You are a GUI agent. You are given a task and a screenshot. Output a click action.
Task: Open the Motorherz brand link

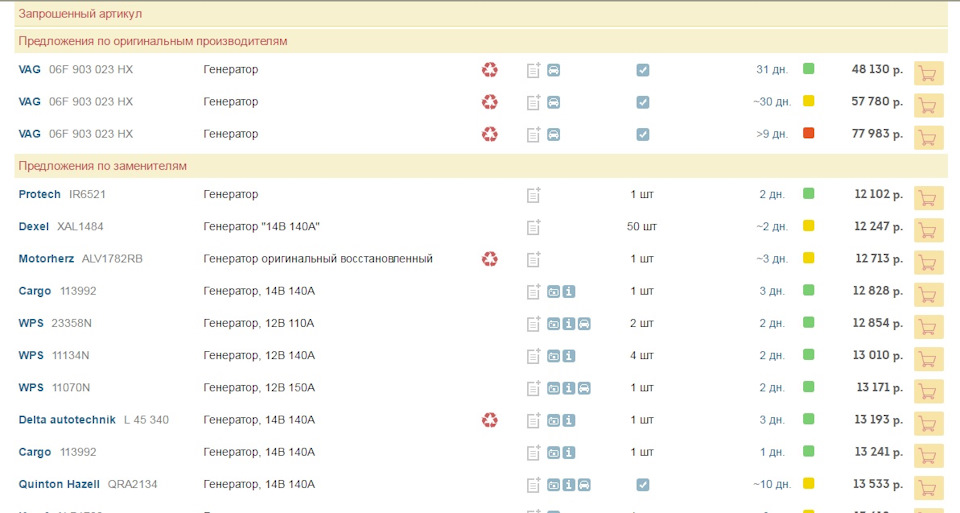click(46, 258)
